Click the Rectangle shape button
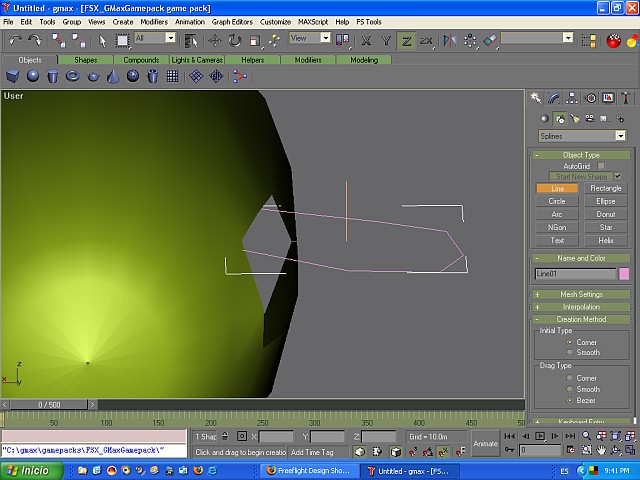The height and width of the screenshot is (480, 640). point(606,188)
